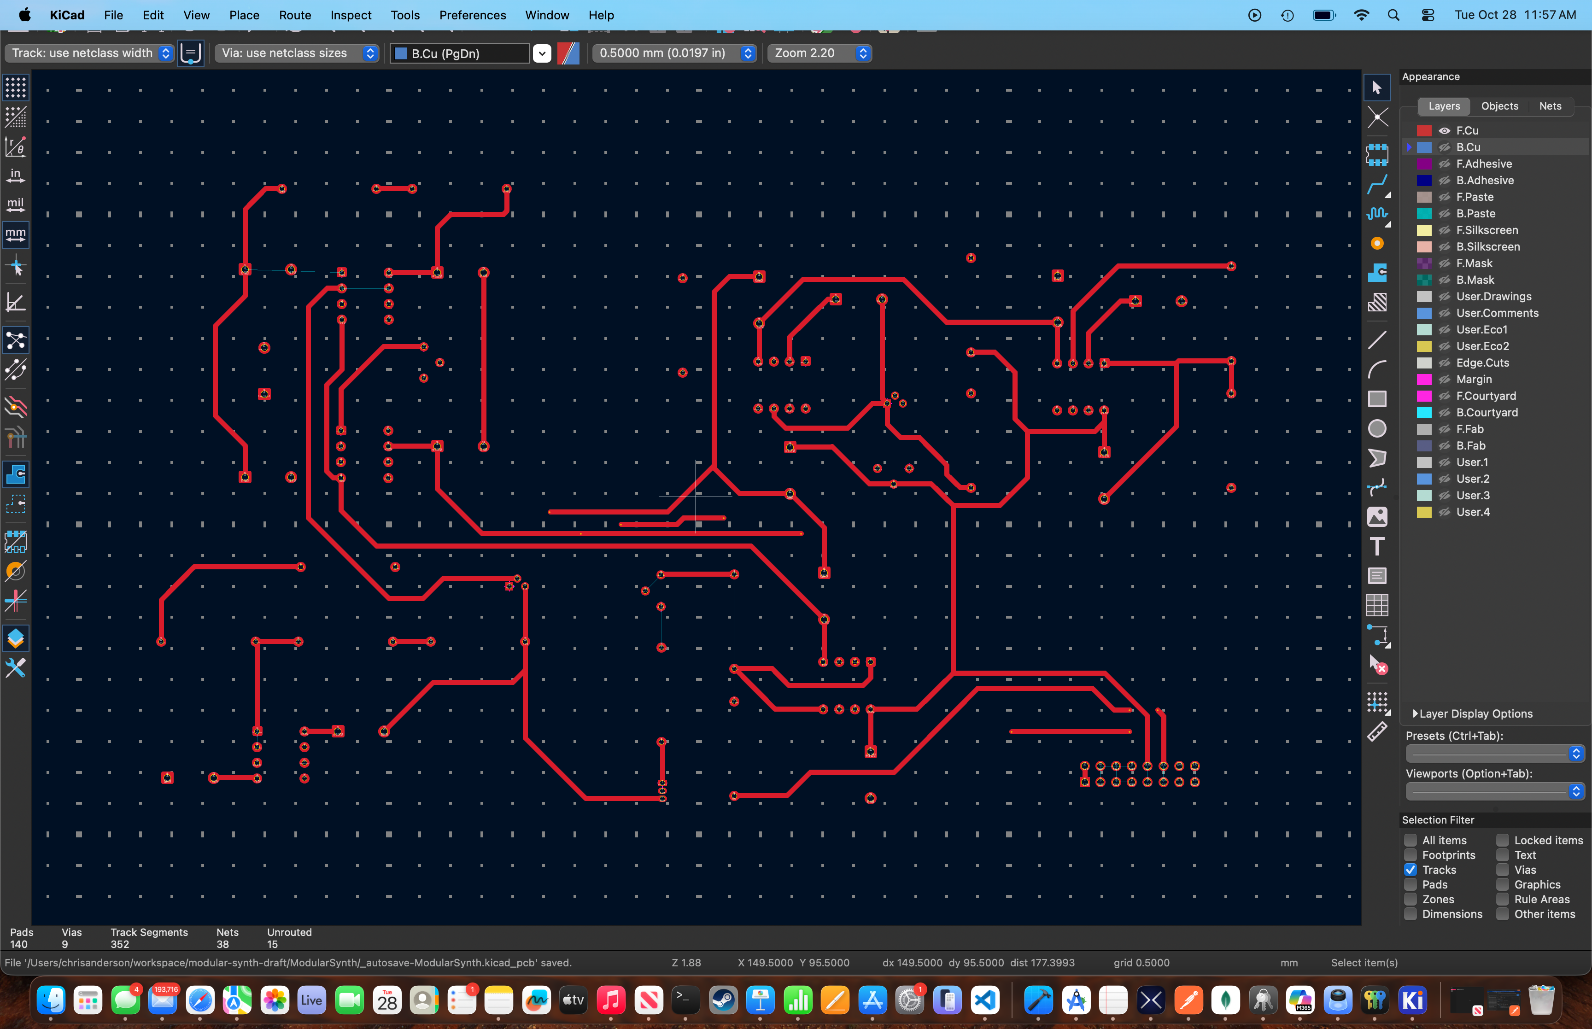Open the track width dropdown
Screen dimensions: 1592x1029
90,53
